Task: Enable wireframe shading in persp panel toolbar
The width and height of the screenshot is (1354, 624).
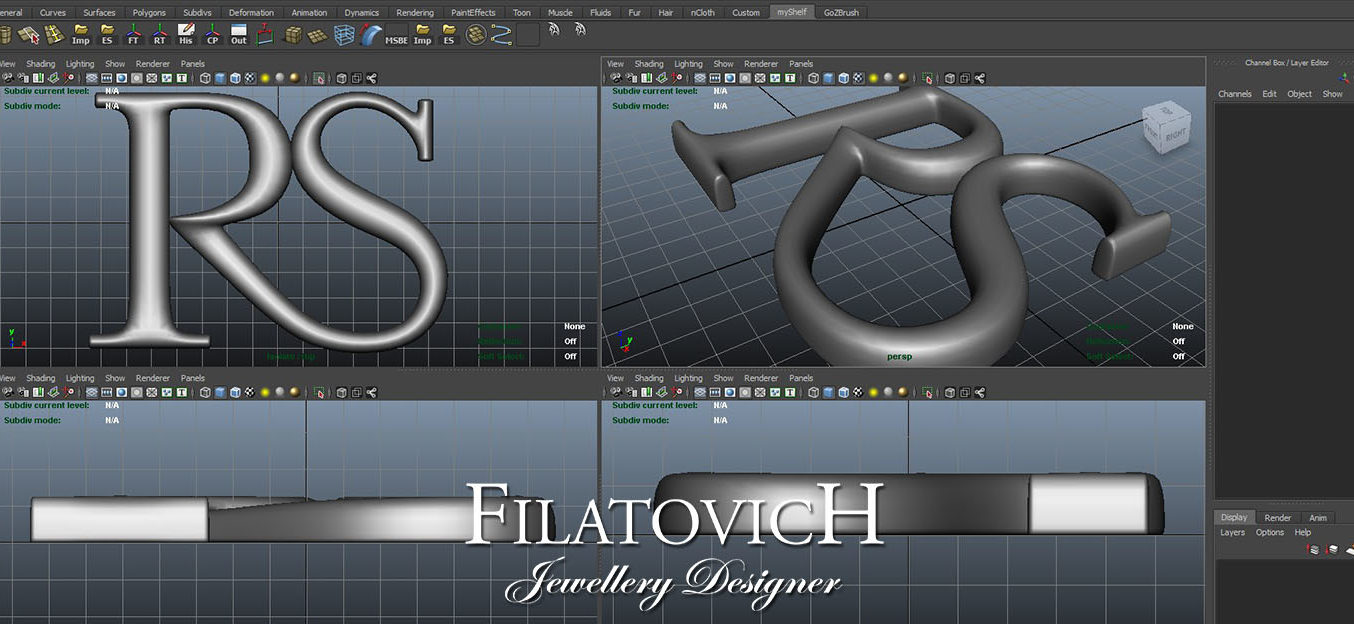Action: pos(813,77)
